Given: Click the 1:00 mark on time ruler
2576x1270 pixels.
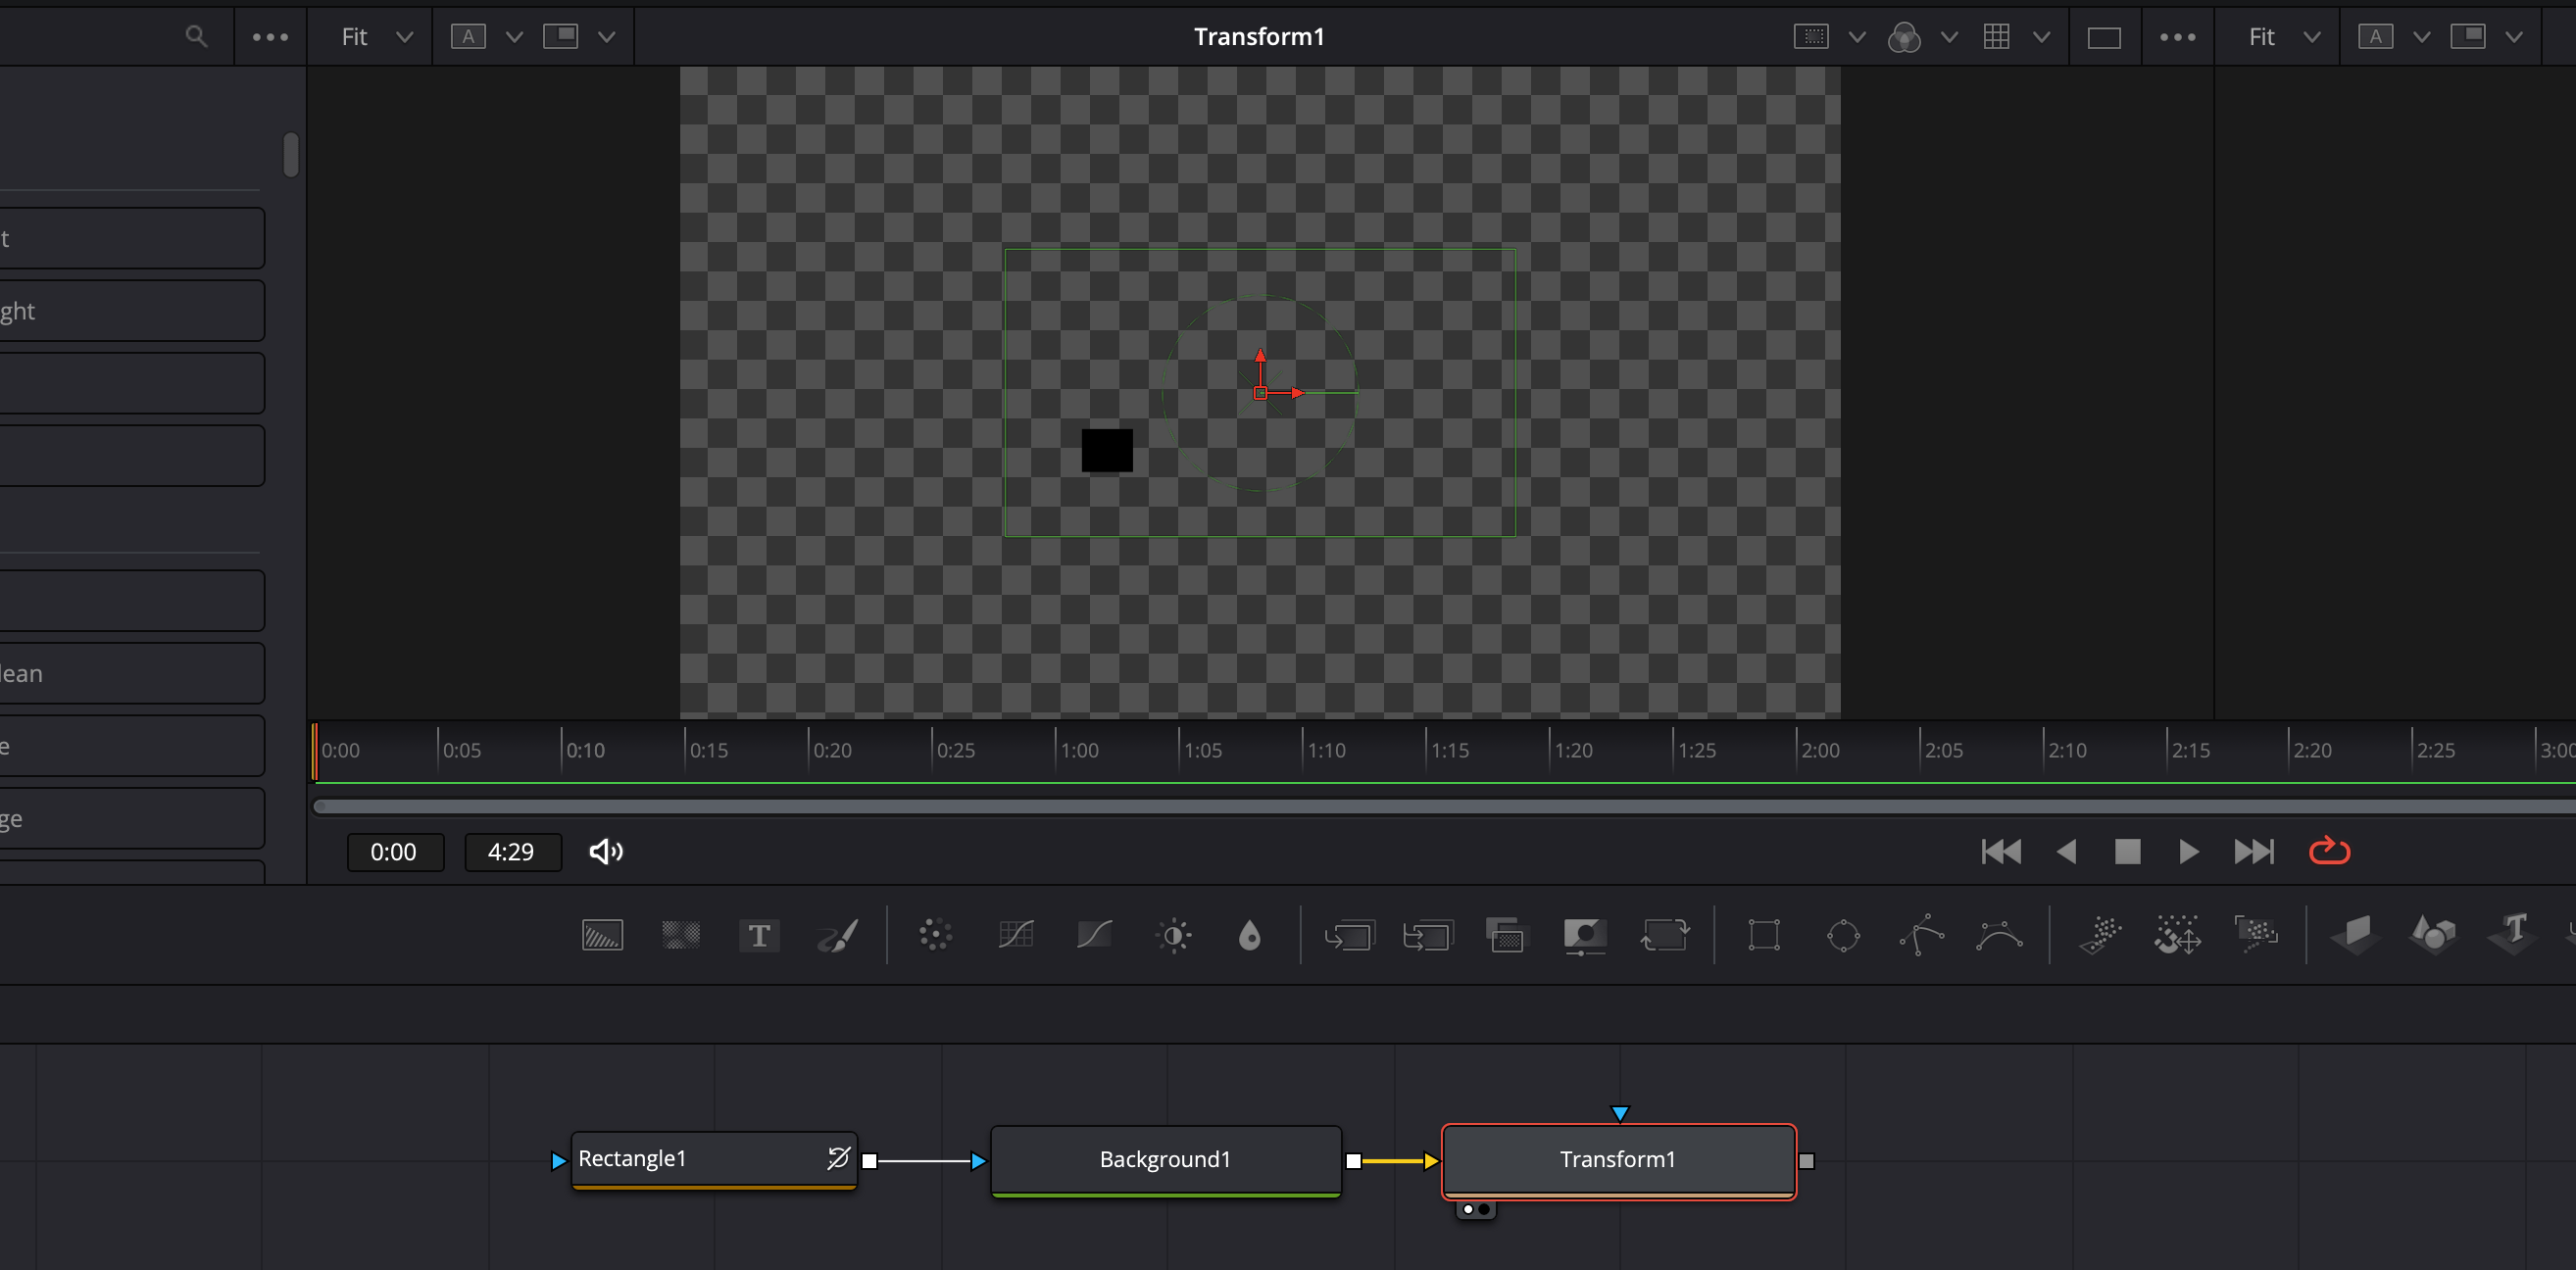Looking at the screenshot, I should pyautogui.click(x=1079, y=750).
